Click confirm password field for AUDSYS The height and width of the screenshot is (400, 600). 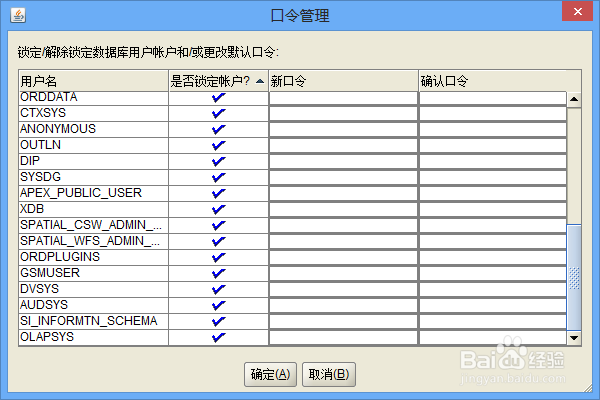[x=493, y=305]
